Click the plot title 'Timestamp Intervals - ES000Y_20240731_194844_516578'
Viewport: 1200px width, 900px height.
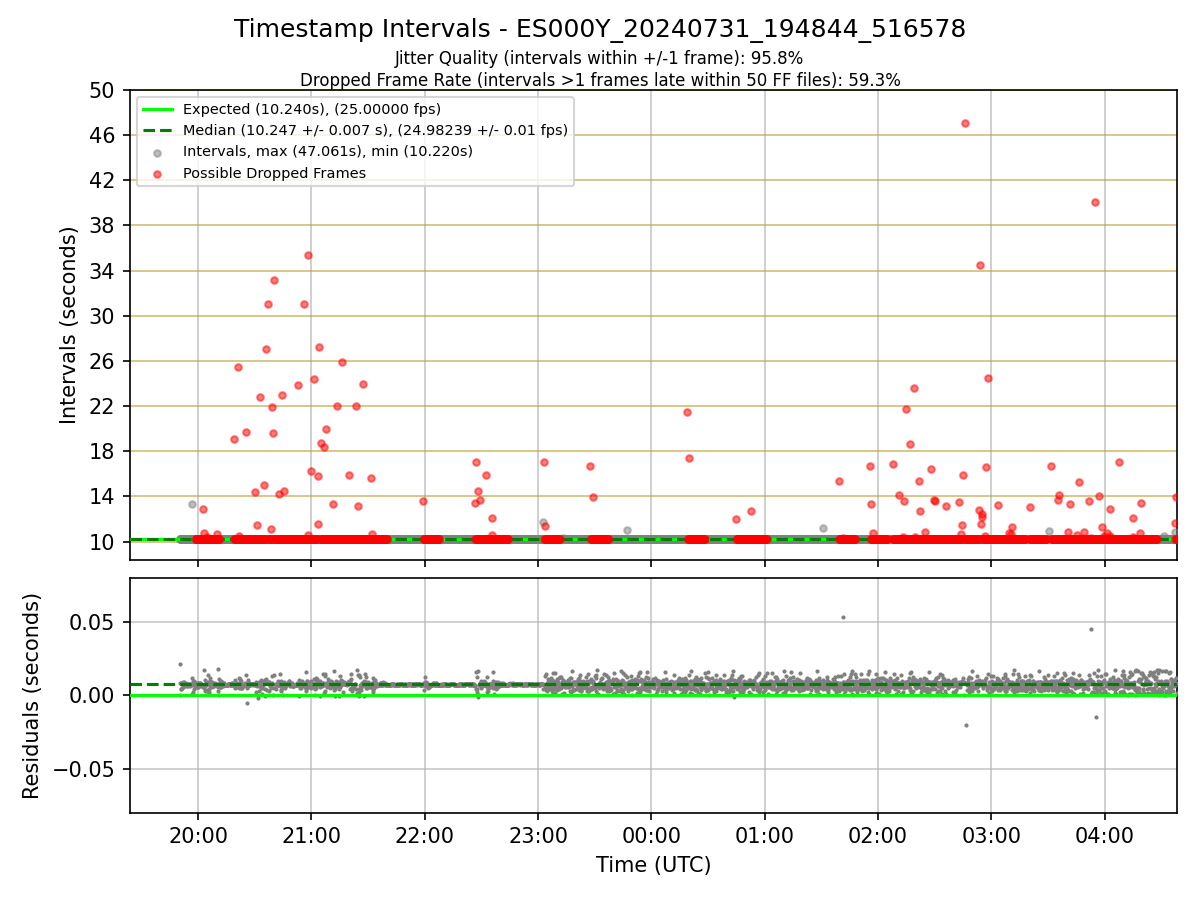tap(600, 29)
